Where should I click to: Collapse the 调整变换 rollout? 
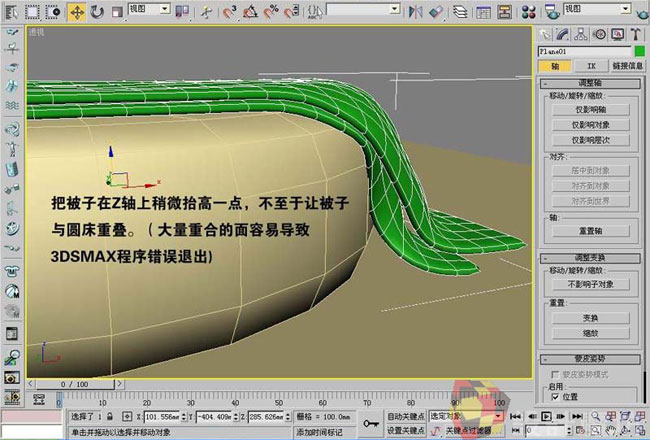590,258
